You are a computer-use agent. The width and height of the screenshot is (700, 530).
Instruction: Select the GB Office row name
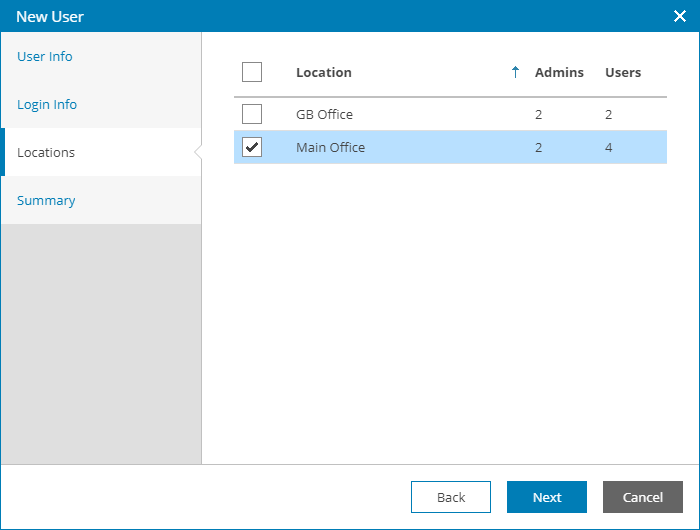point(324,114)
